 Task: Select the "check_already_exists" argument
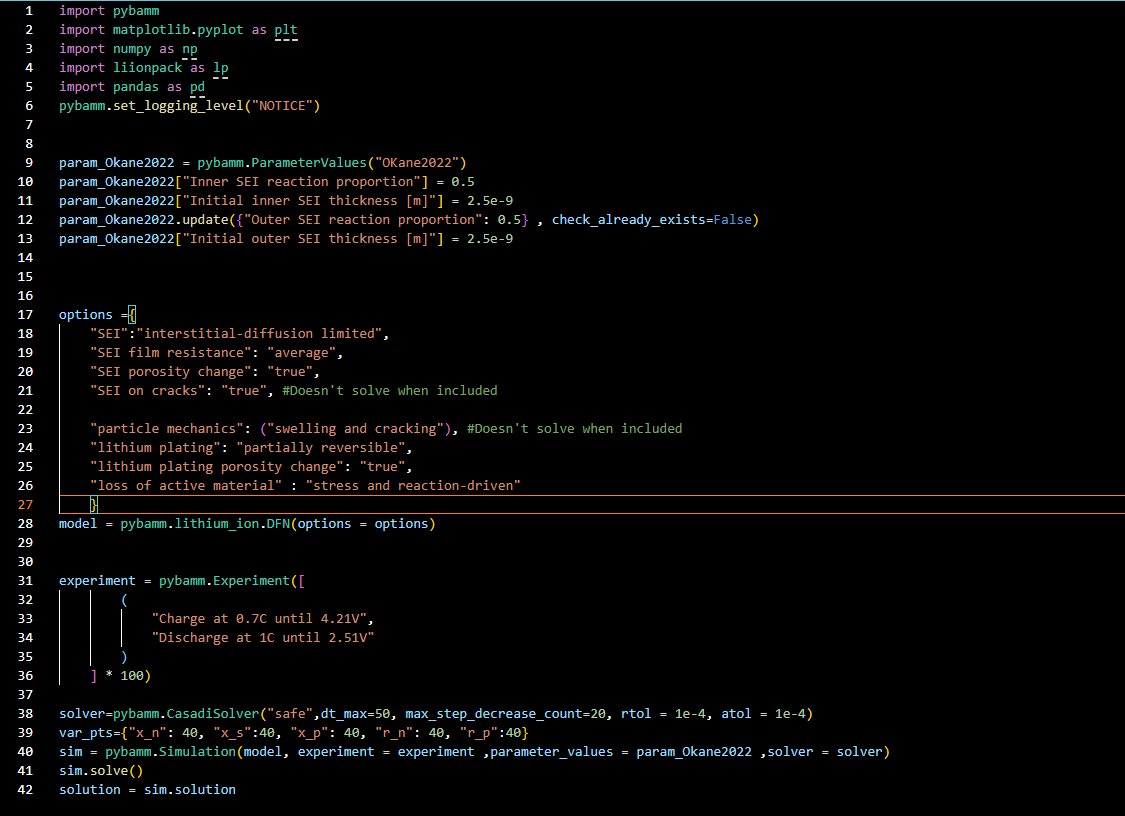click(x=629, y=220)
